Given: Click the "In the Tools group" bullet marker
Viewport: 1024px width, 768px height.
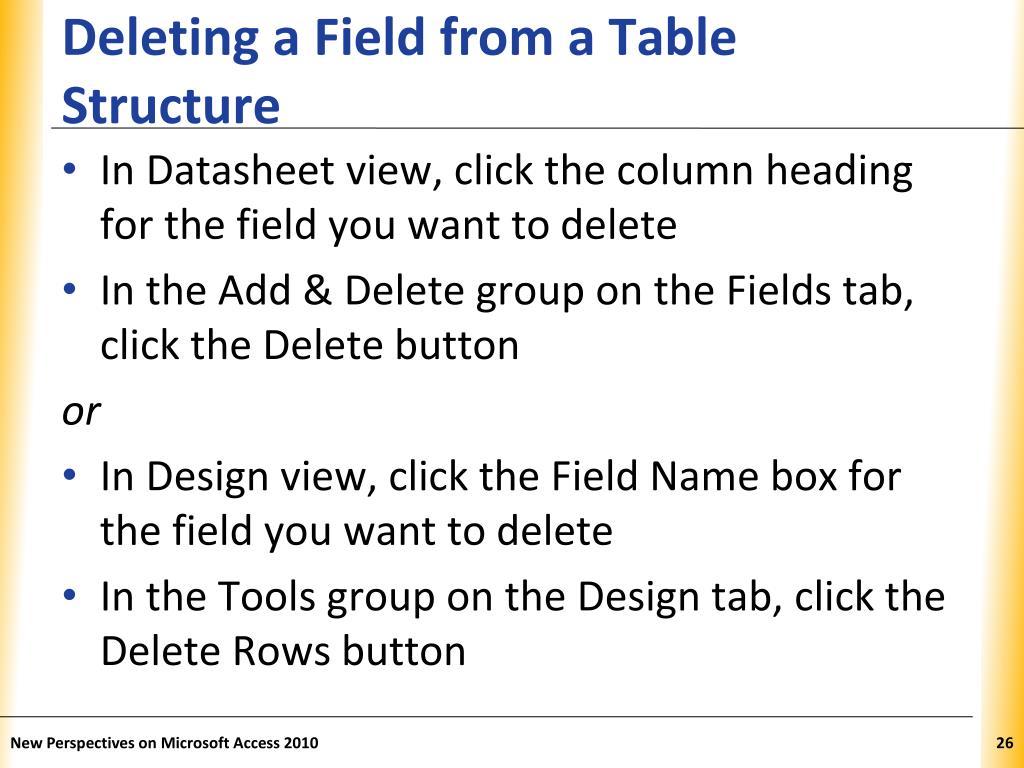Looking at the screenshot, I should [x=69, y=594].
